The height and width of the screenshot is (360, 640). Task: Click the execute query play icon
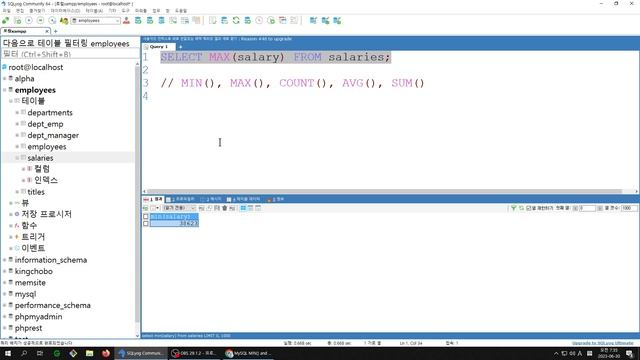tap(29, 20)
